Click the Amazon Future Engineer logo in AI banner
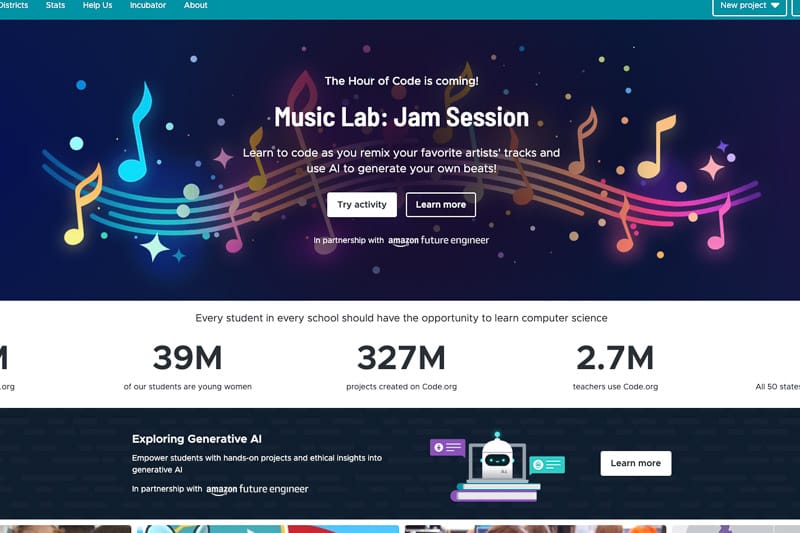This screenshot has width=800, height=533. point(257,489)
